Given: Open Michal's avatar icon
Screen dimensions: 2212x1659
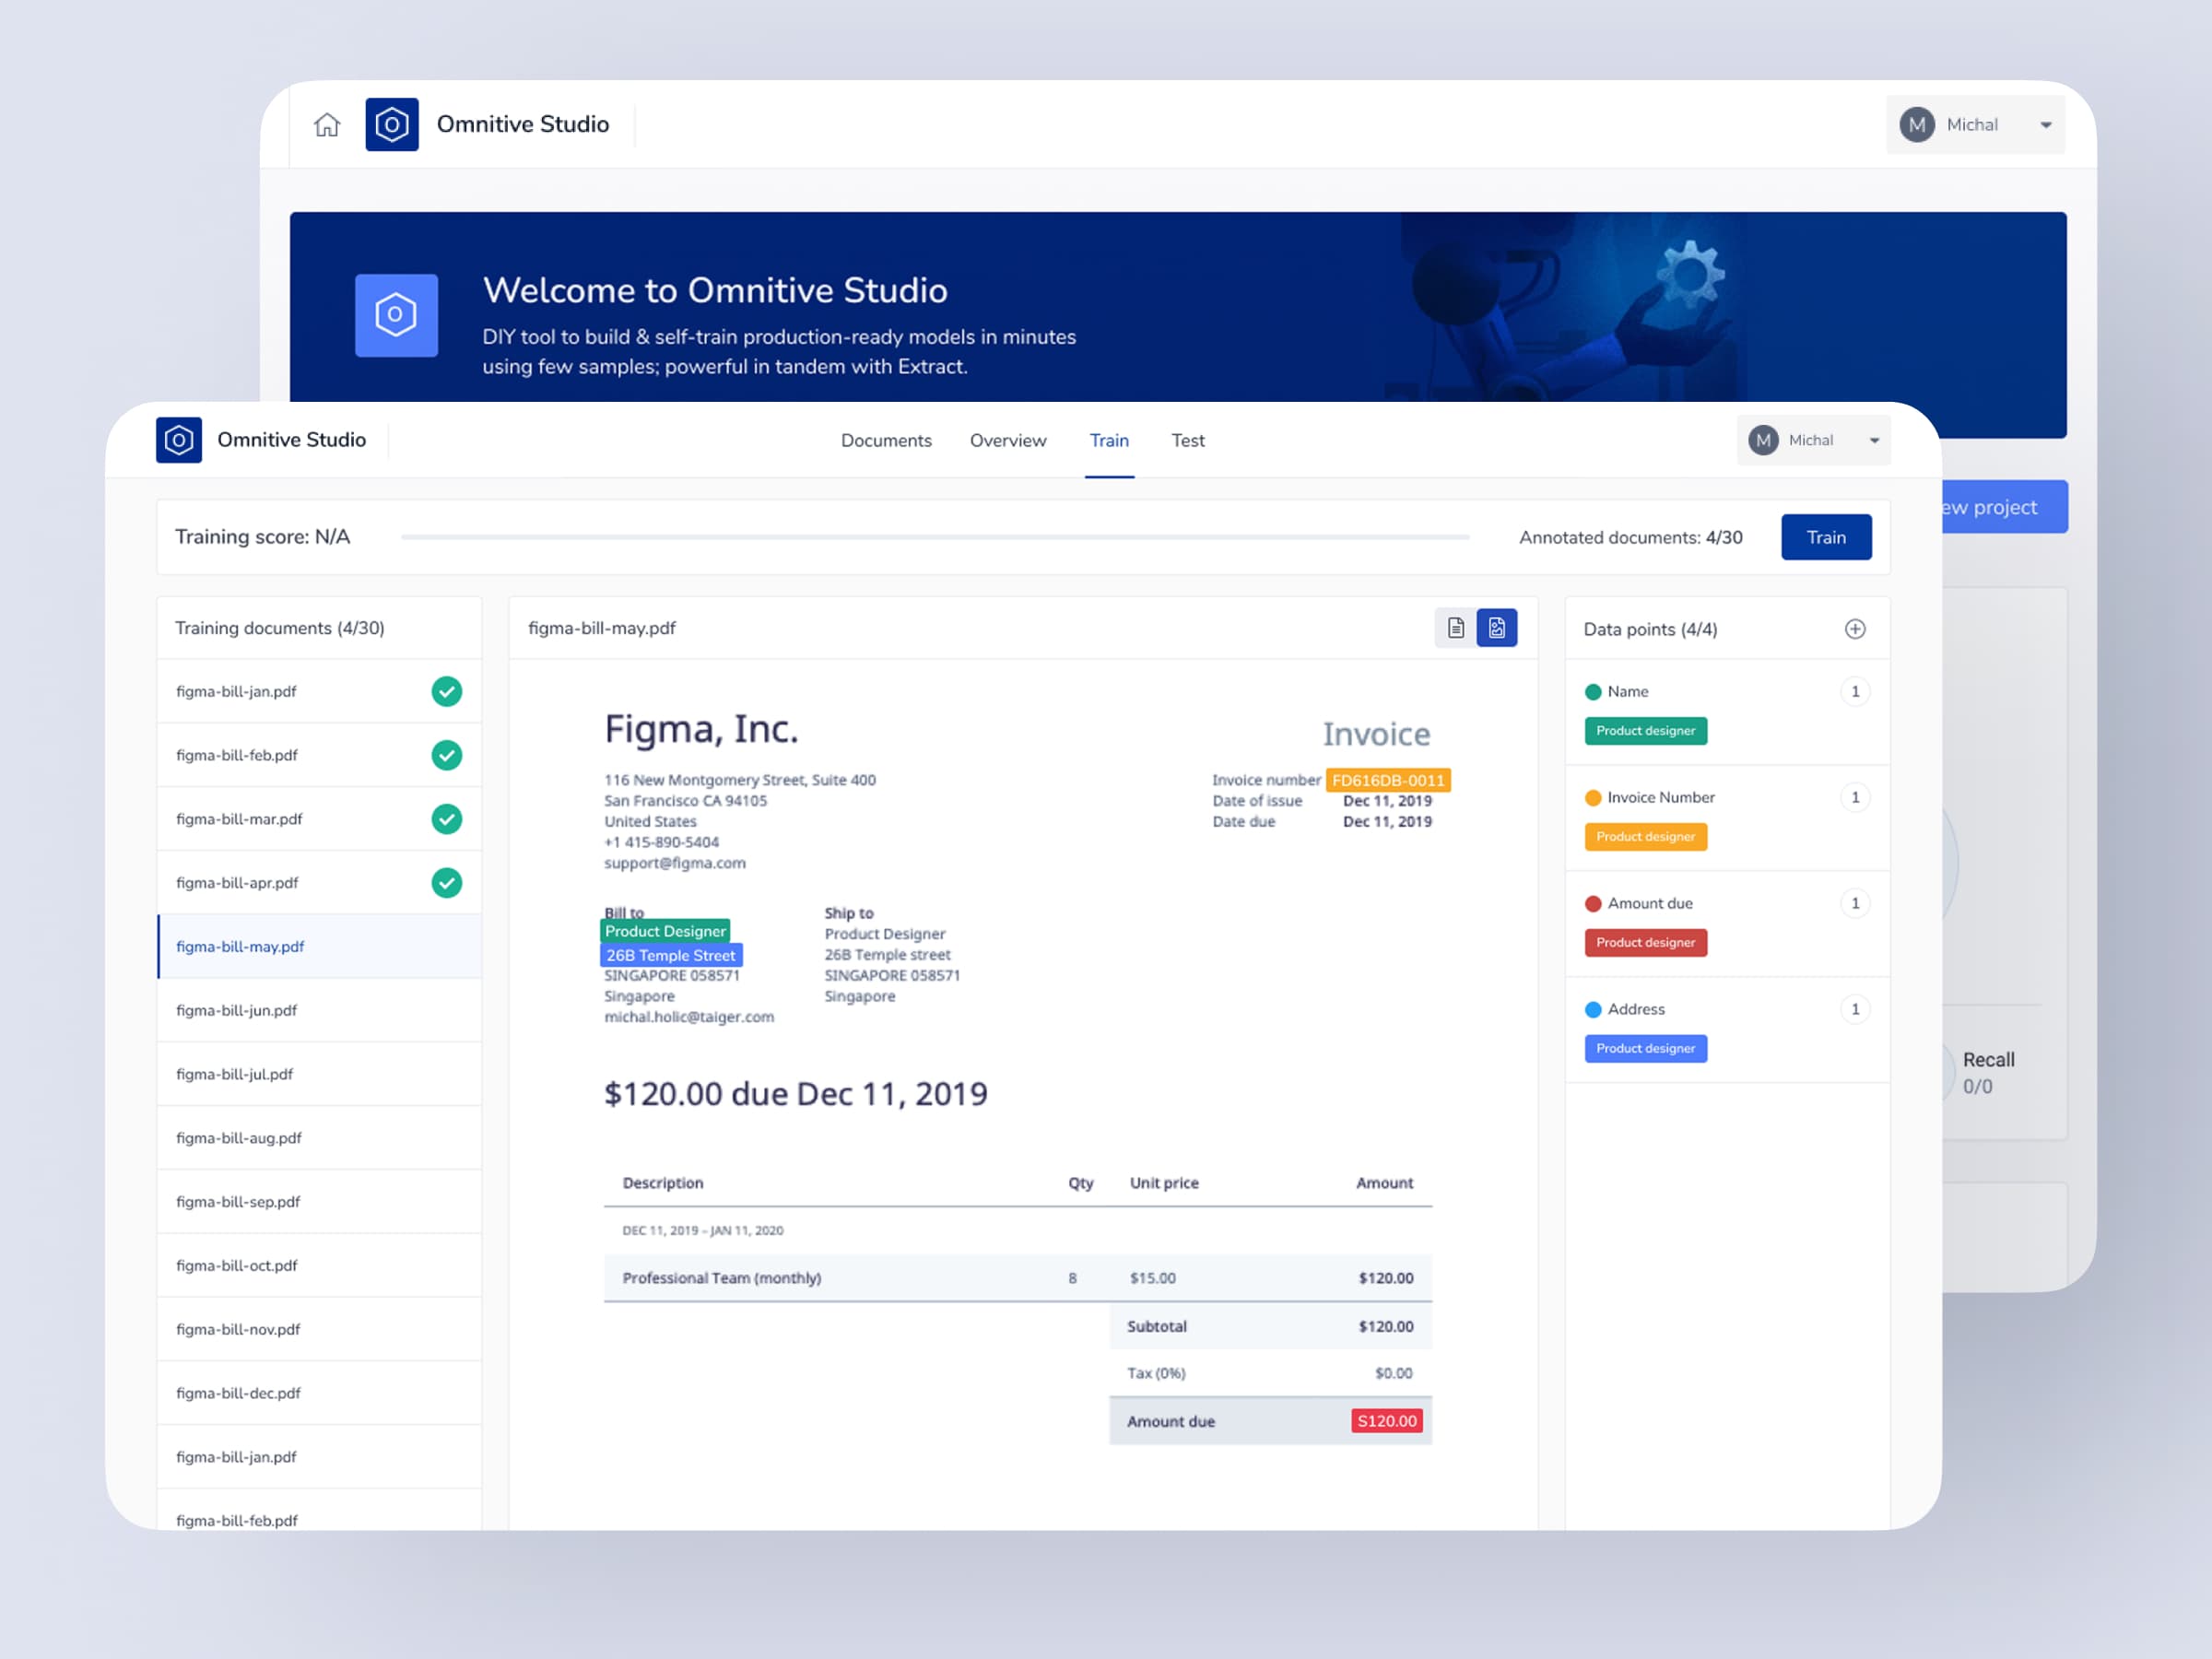Looking at the screenshot, I should pyautogui.click(x=1763, y=440).
